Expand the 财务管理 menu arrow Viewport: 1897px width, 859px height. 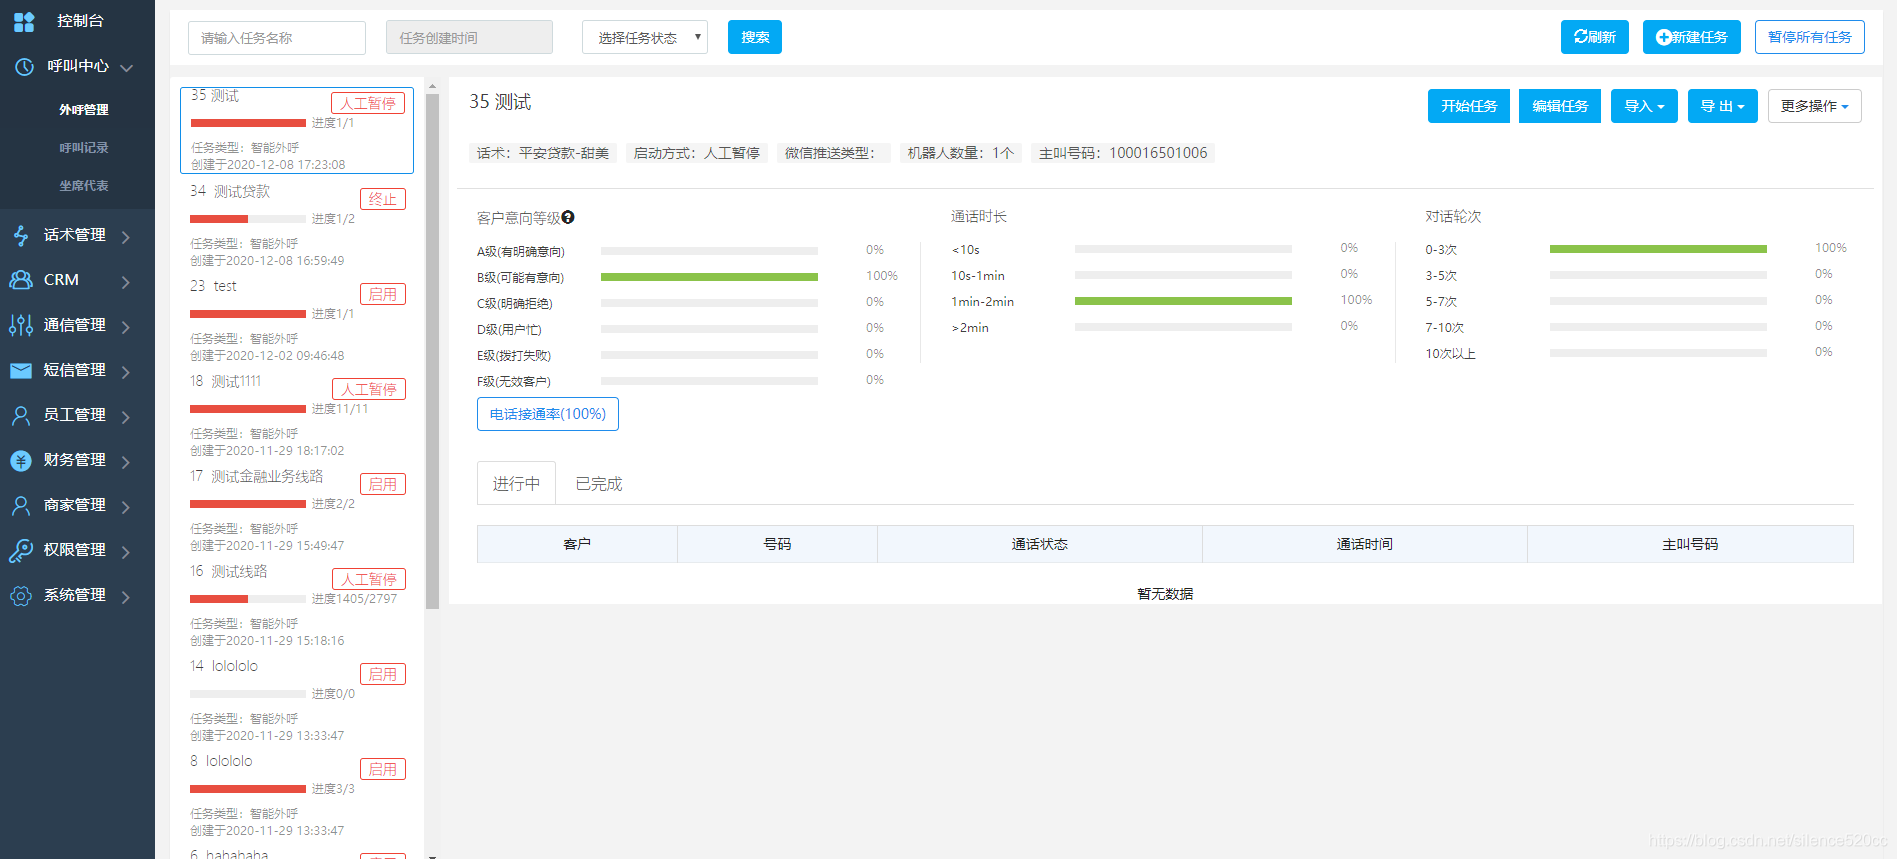pos(126,461)
